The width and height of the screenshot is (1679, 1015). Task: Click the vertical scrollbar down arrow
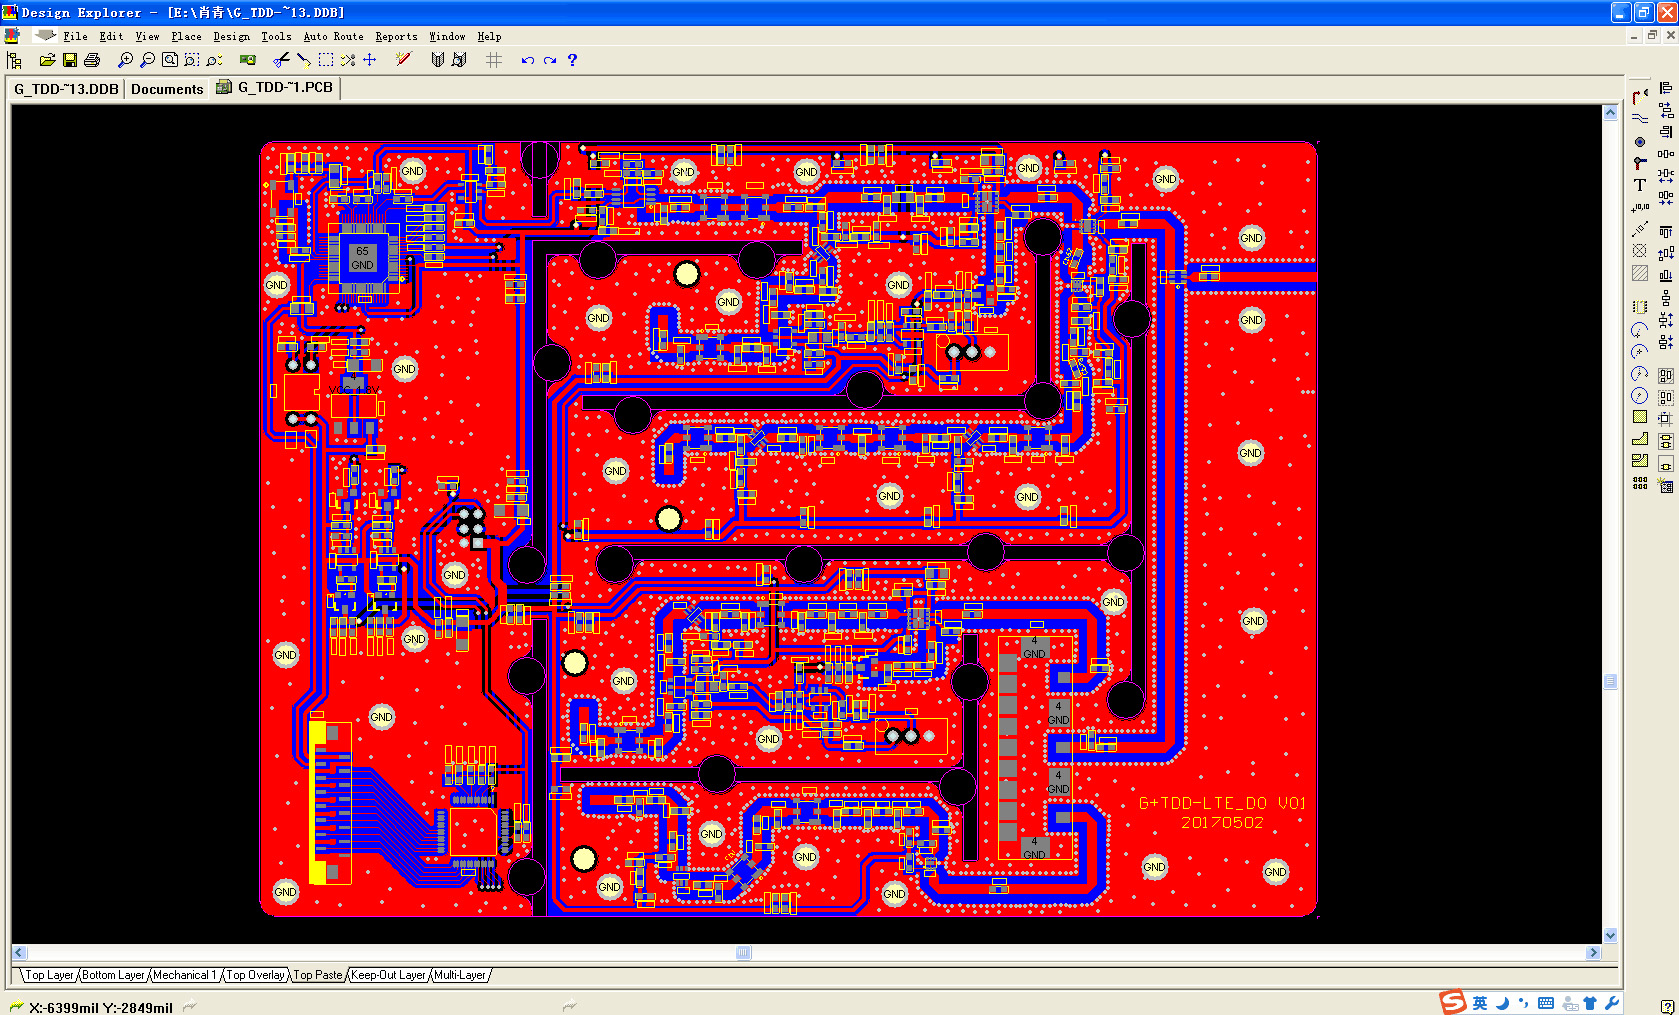pyautogui.click(x=1610, y=935)
